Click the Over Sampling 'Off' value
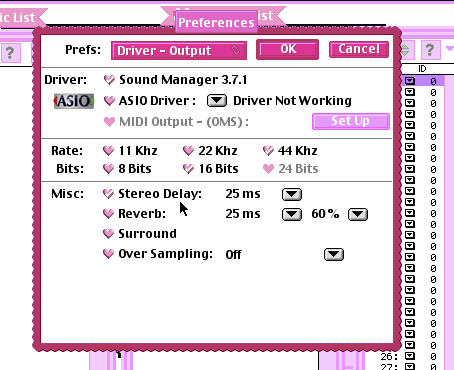This screenshot has height=370, width=454. pyautogui.click(x=233, y=255)
